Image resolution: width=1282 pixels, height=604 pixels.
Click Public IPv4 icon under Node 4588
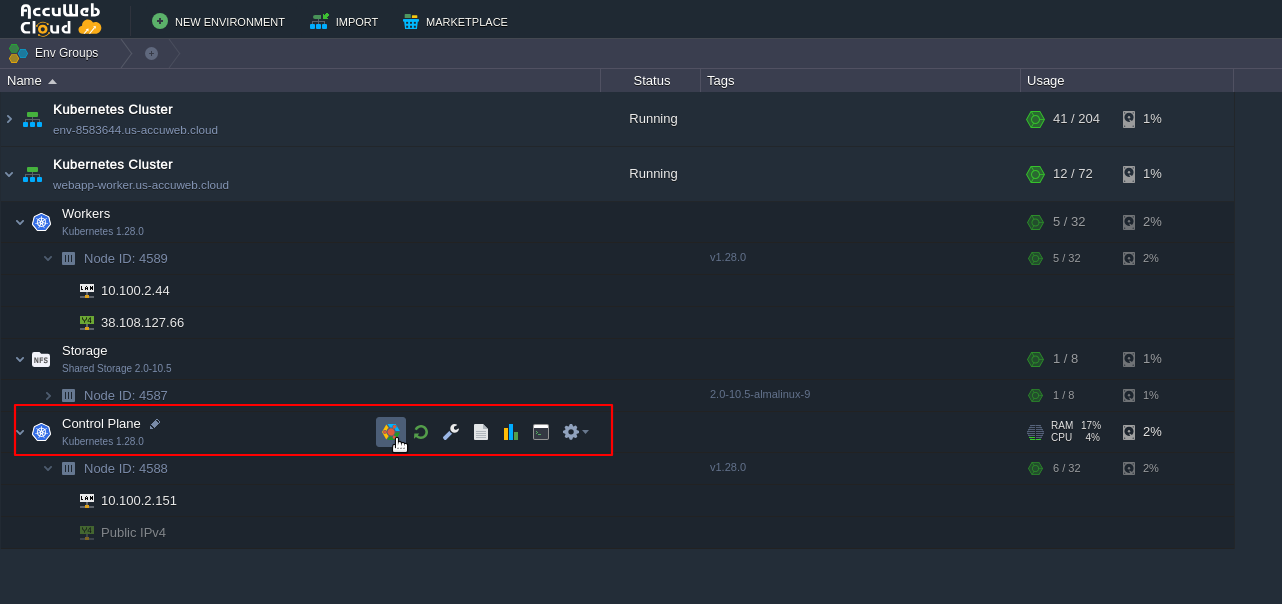pos(87,533)
